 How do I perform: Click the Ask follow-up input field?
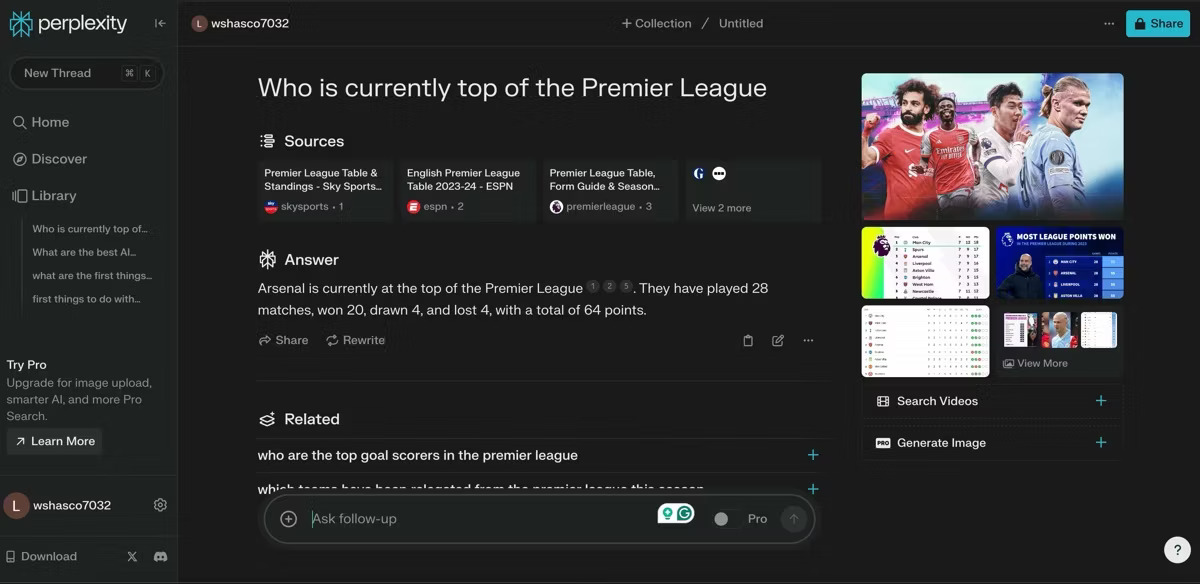coord(480,518)
